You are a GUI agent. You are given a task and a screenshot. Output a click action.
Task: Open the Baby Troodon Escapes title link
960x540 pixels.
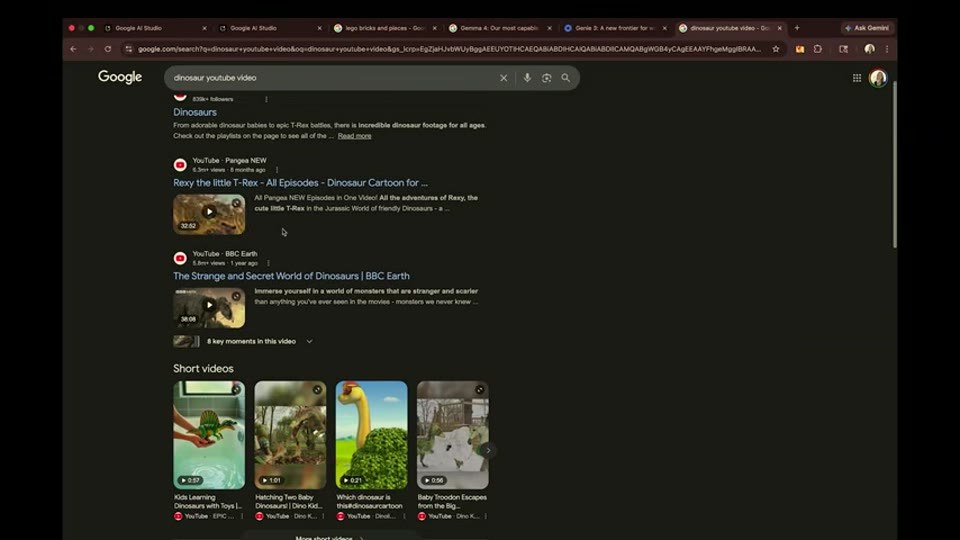[x=452, y=501]
